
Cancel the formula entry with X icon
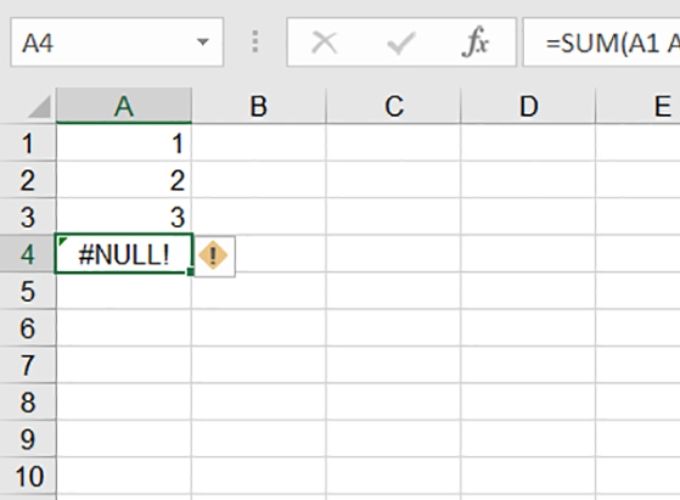324,42
